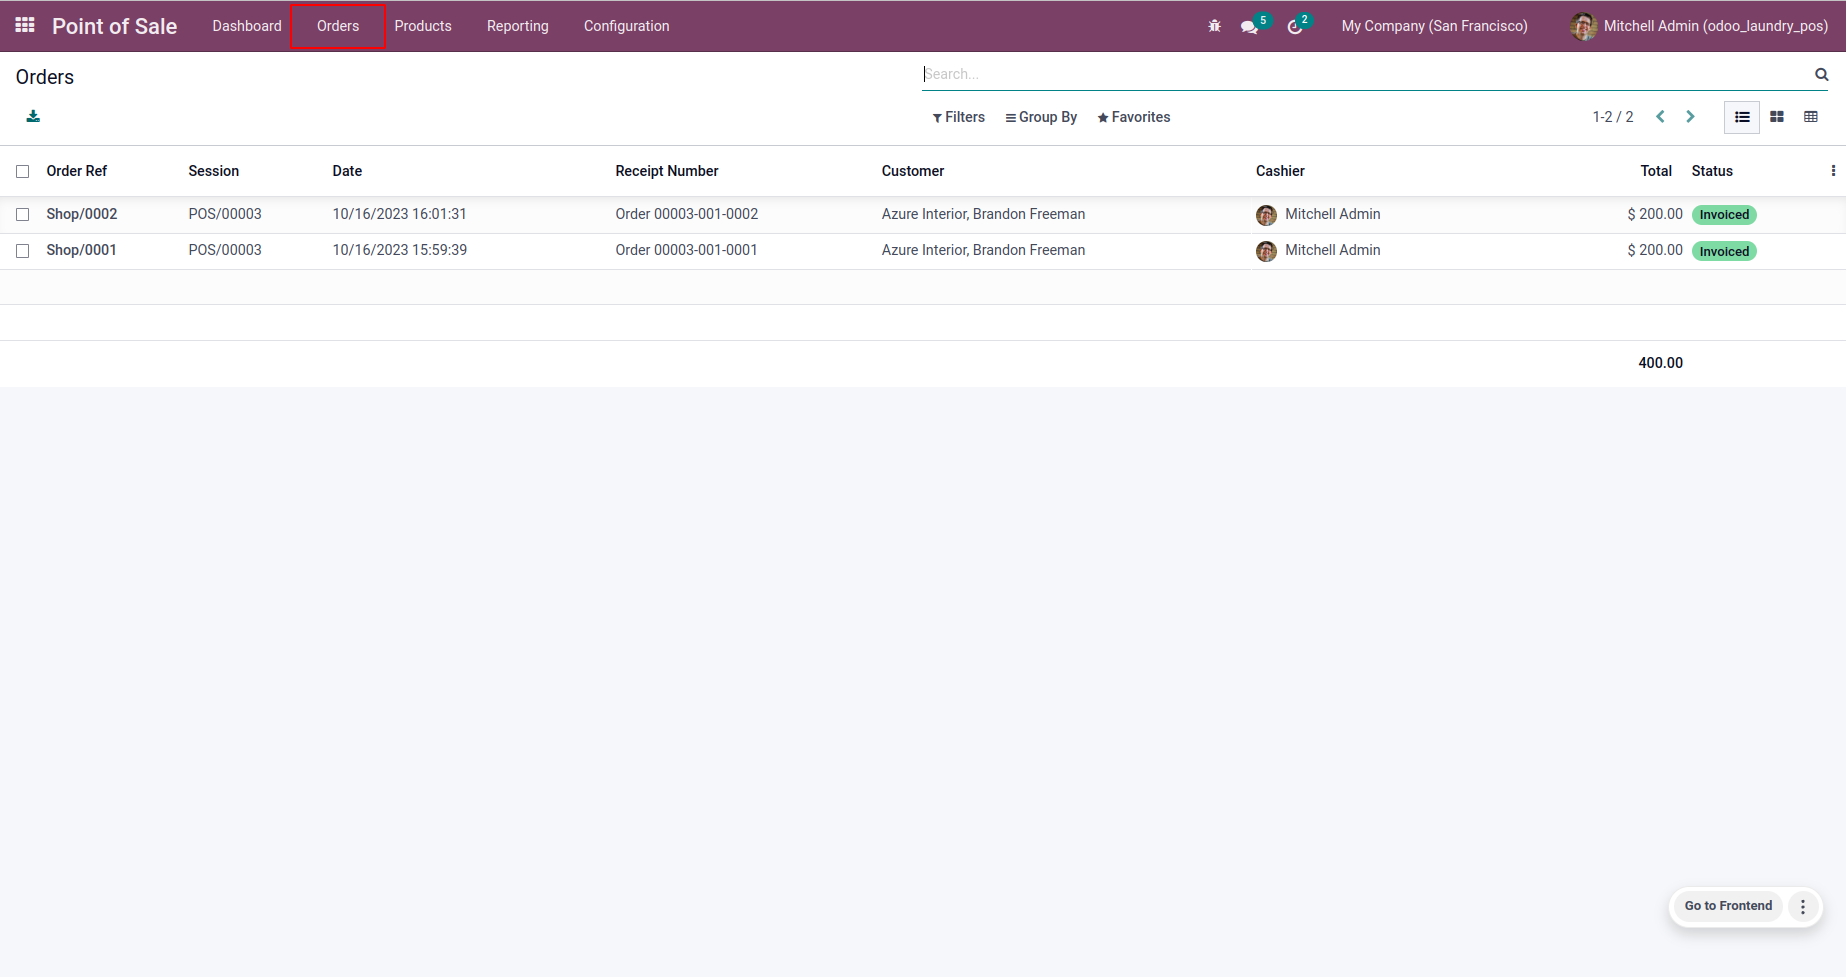Click cashier avatar in Shop/0001 row

1266,251
